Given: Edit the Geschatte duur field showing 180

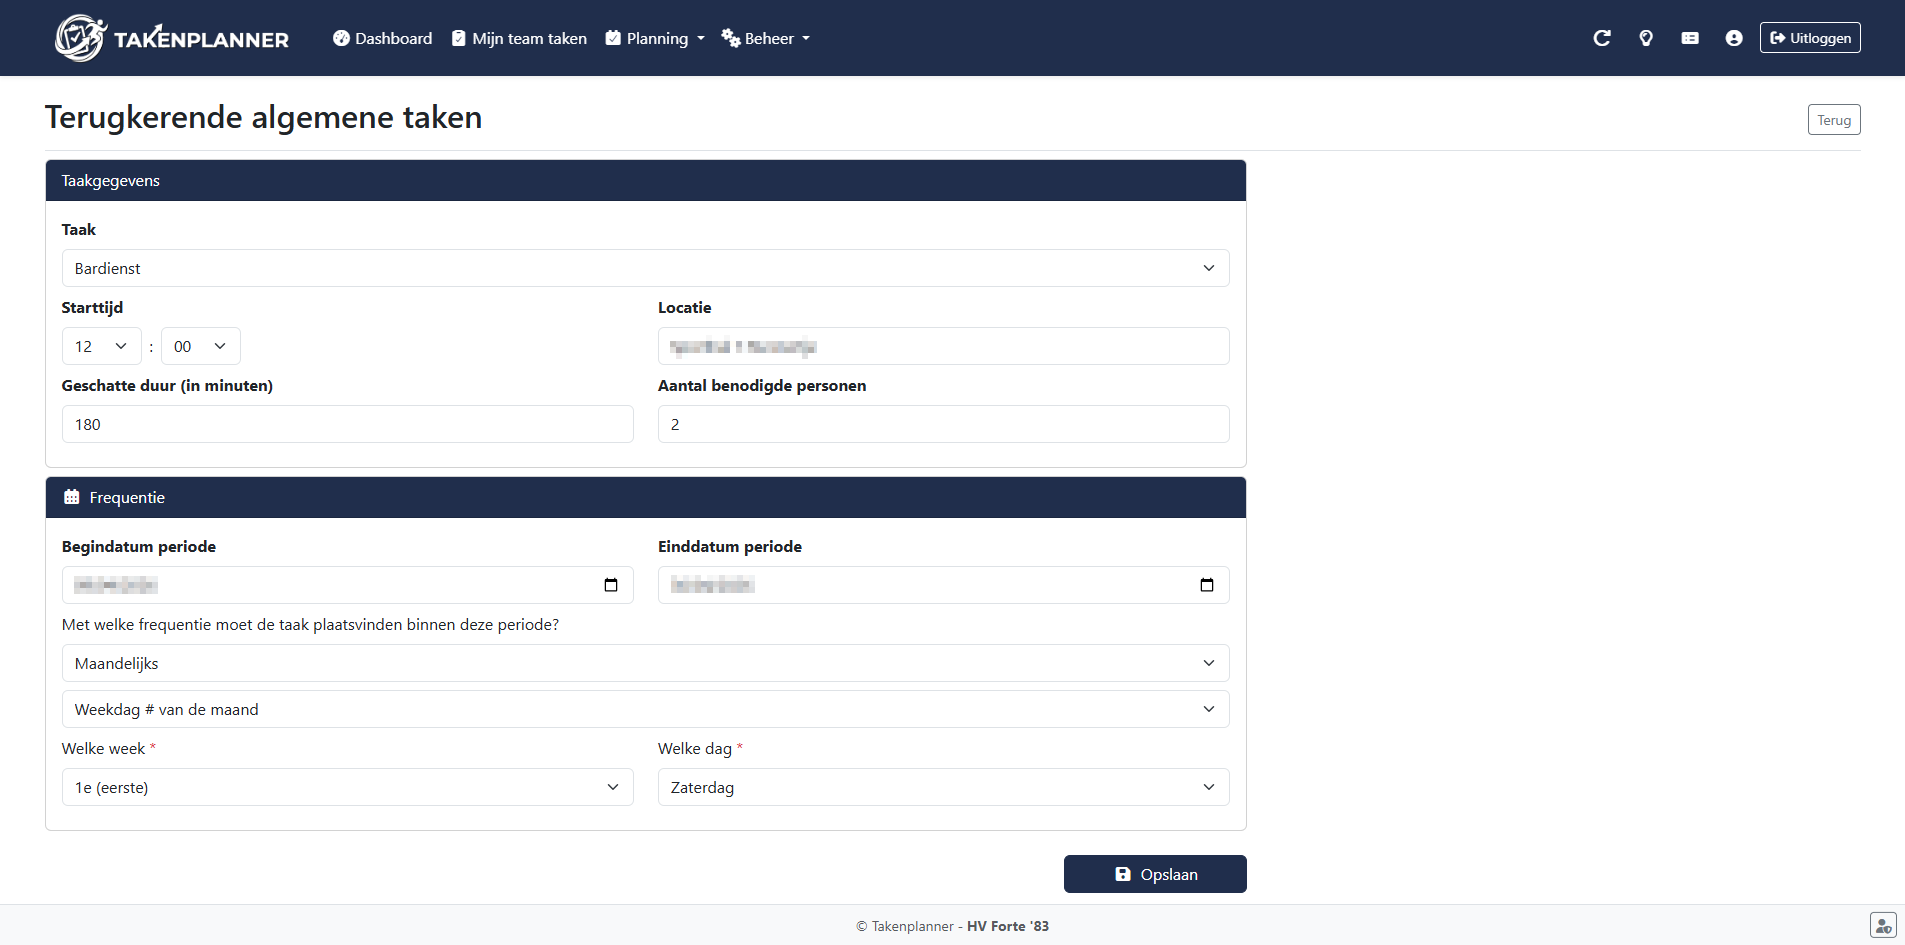Looking at the screenshot, I should pos(347,424).
